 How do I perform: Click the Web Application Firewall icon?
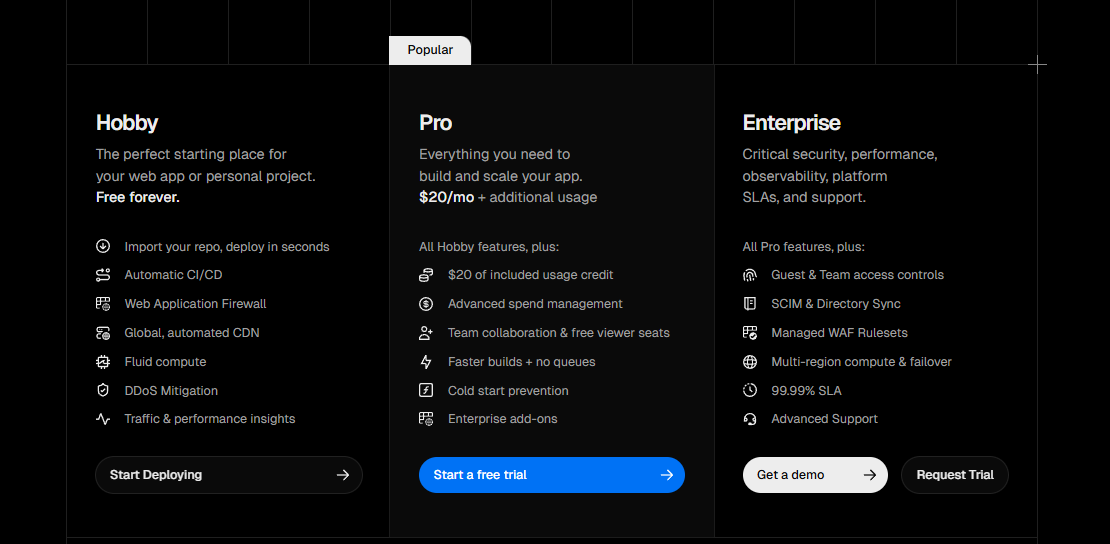[x=103, y=304]
